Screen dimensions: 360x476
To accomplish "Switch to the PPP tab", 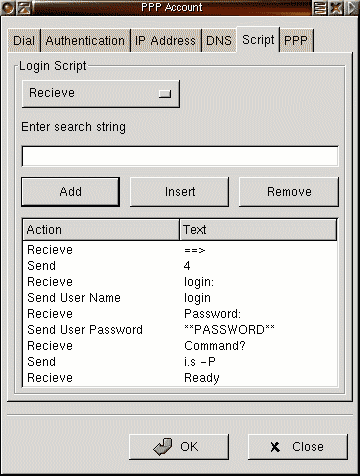I will [296, 41].
